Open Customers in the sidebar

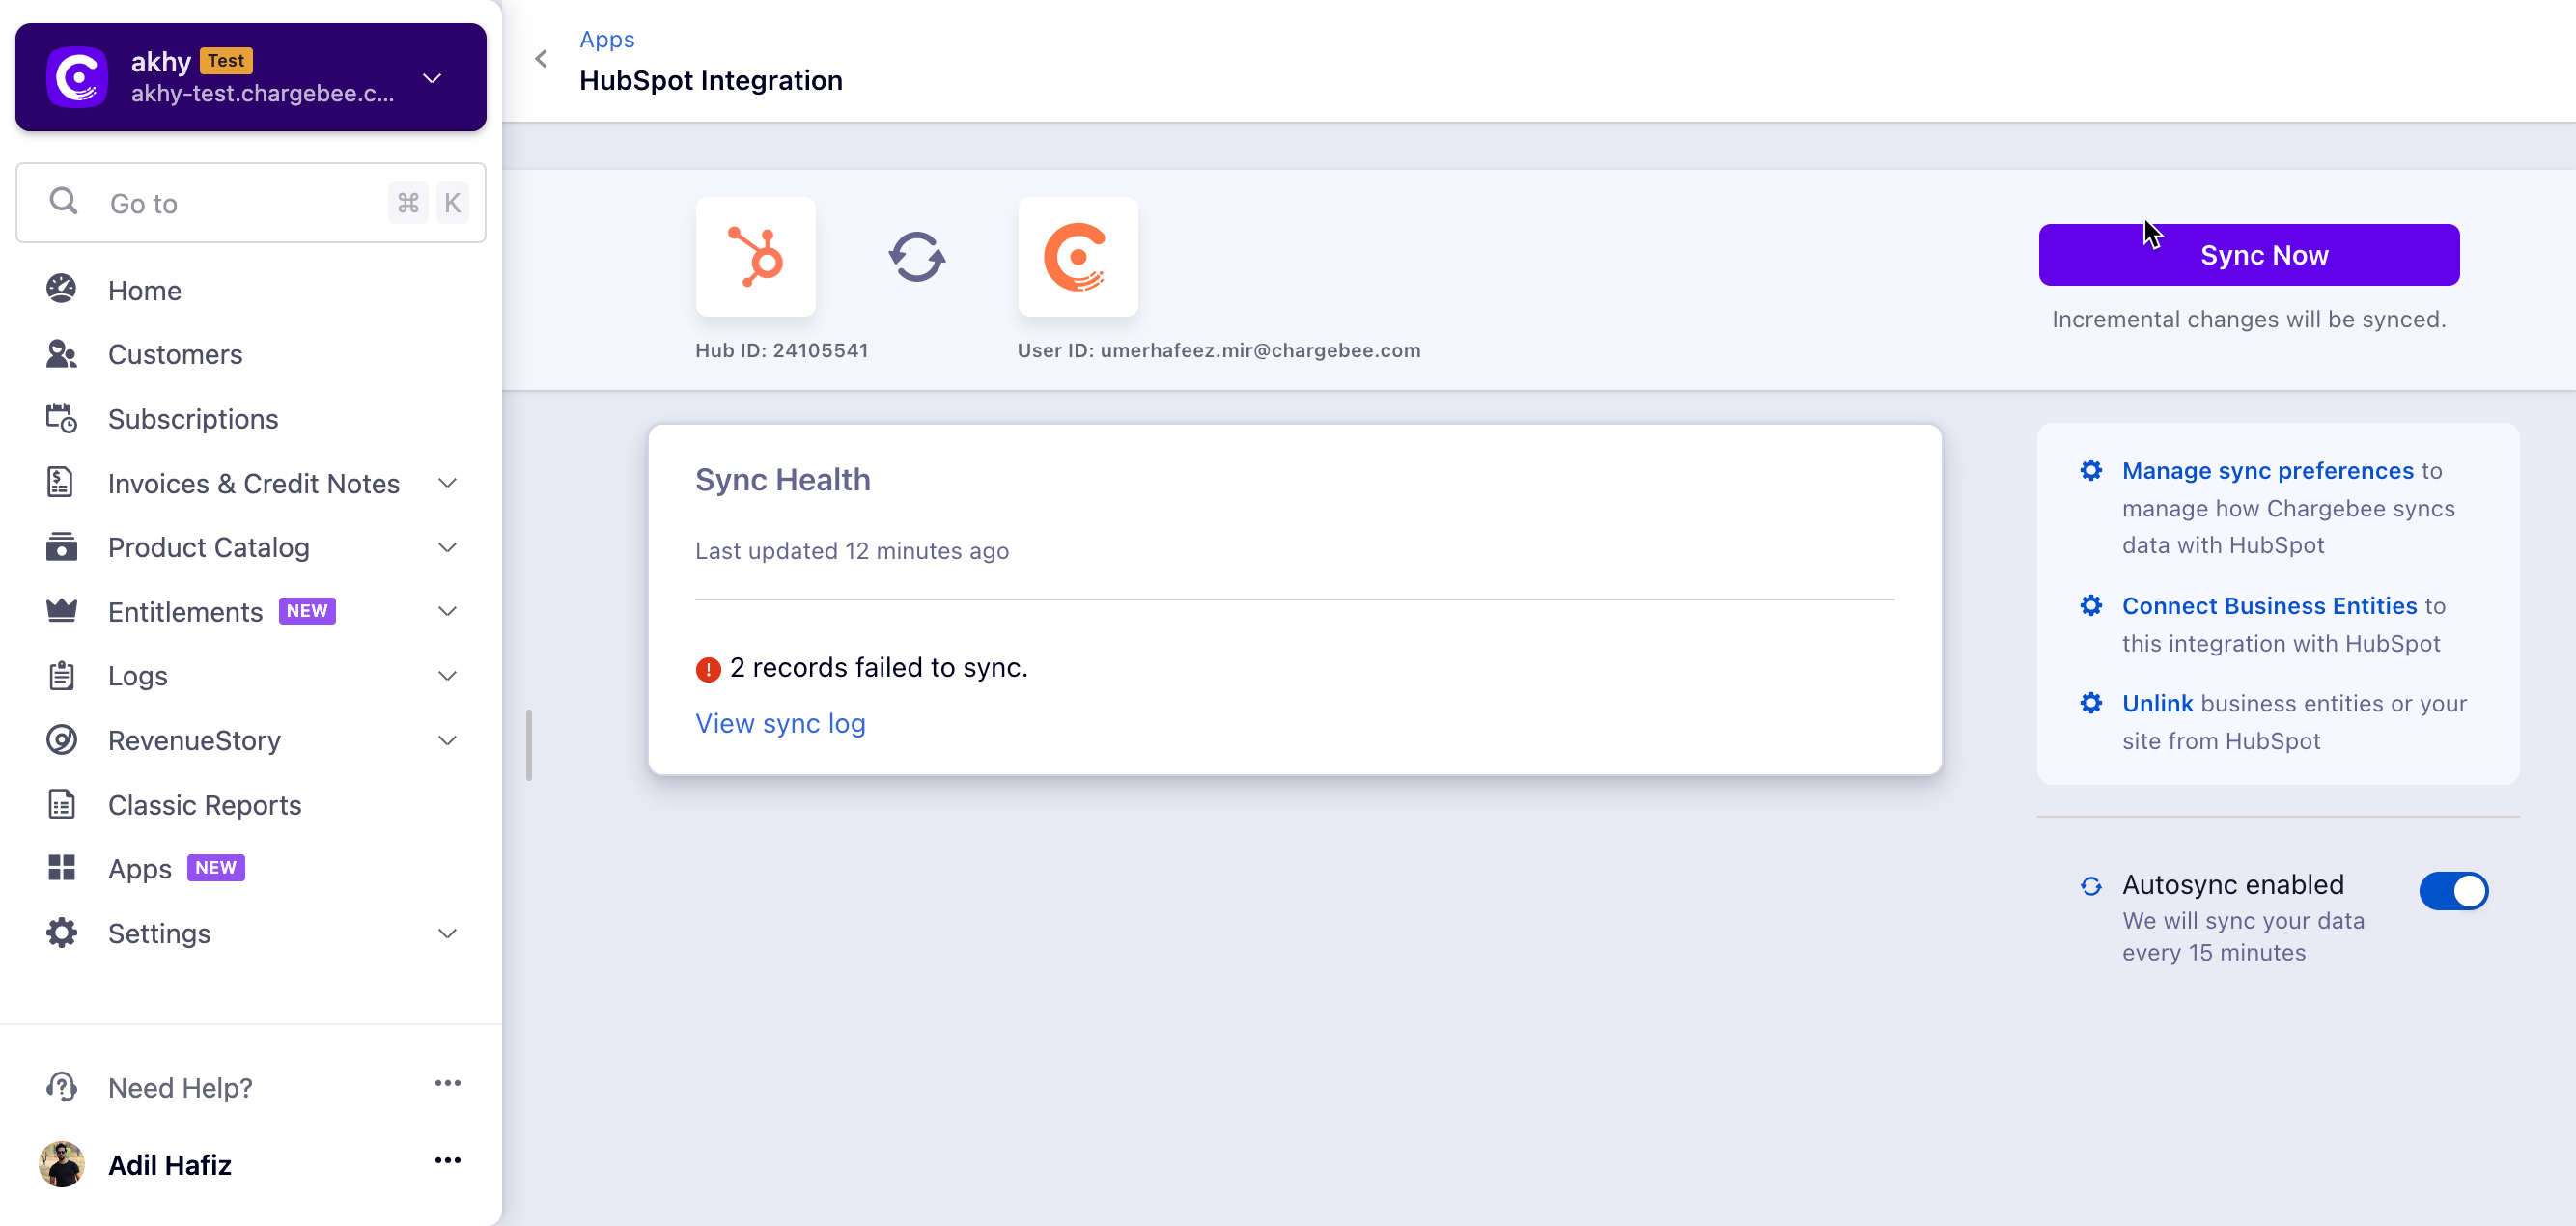175,354
